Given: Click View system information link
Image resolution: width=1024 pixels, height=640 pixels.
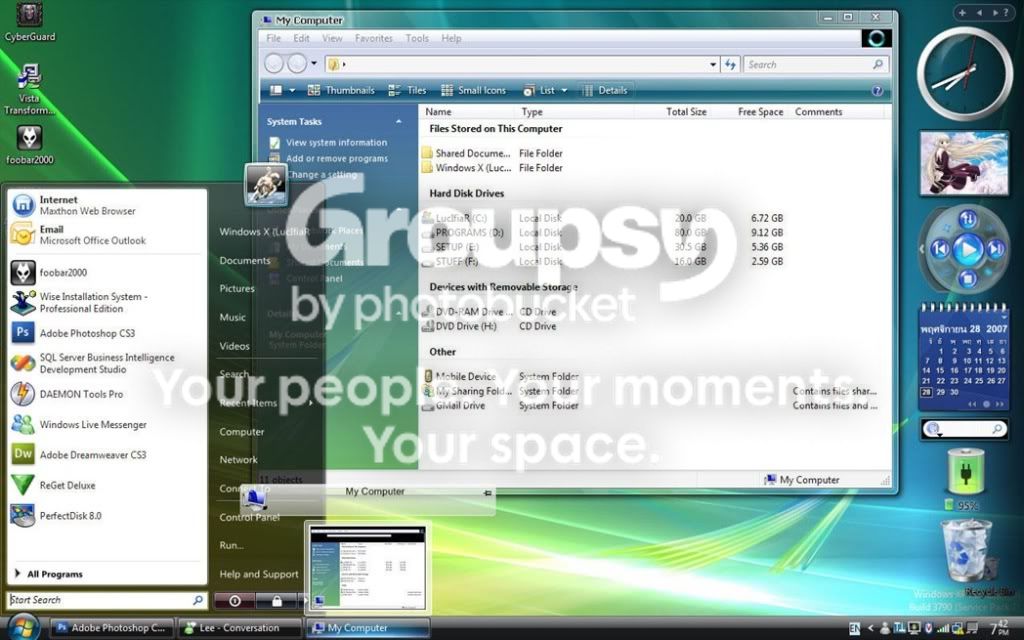Looking at the screenshot, I should (x=336, y=142).
